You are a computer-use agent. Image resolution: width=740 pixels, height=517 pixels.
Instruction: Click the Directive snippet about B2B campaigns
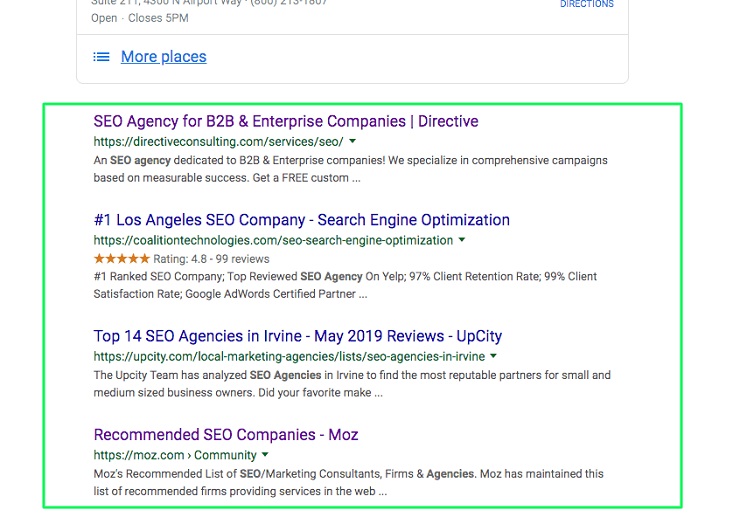(351, 169)
